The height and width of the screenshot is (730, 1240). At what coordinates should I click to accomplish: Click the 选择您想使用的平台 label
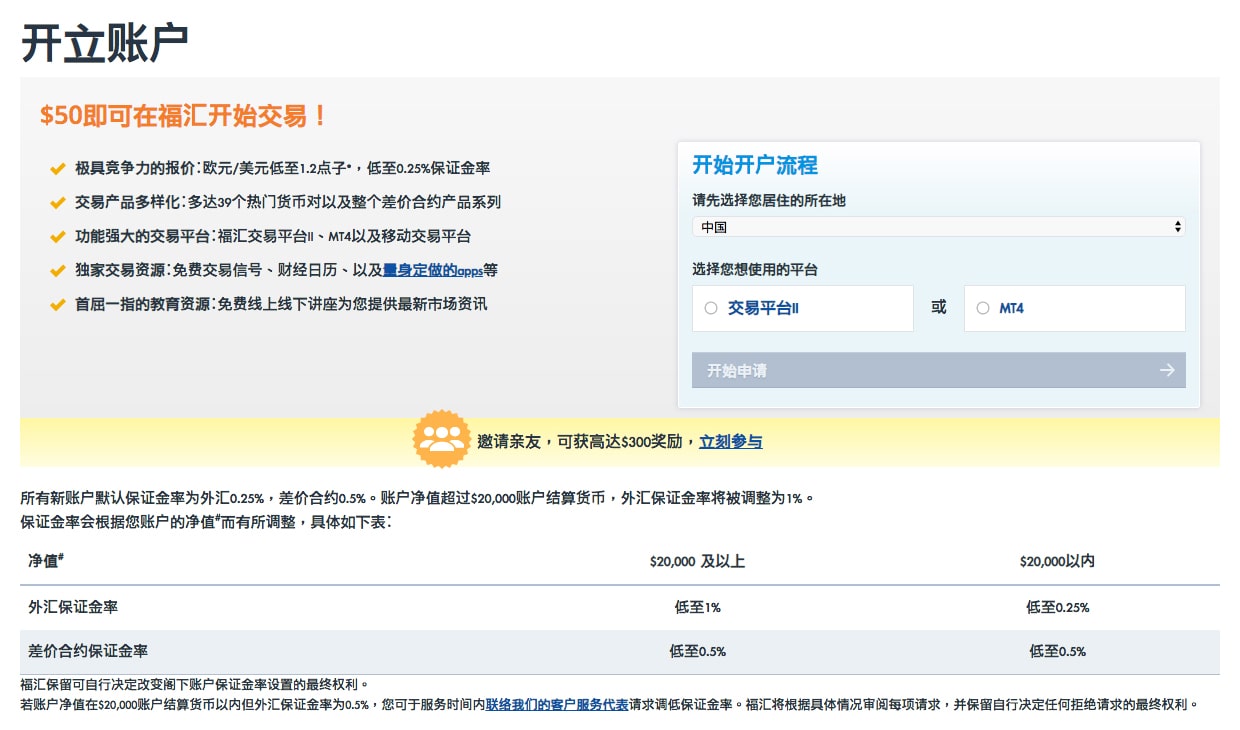coord(754,270)
